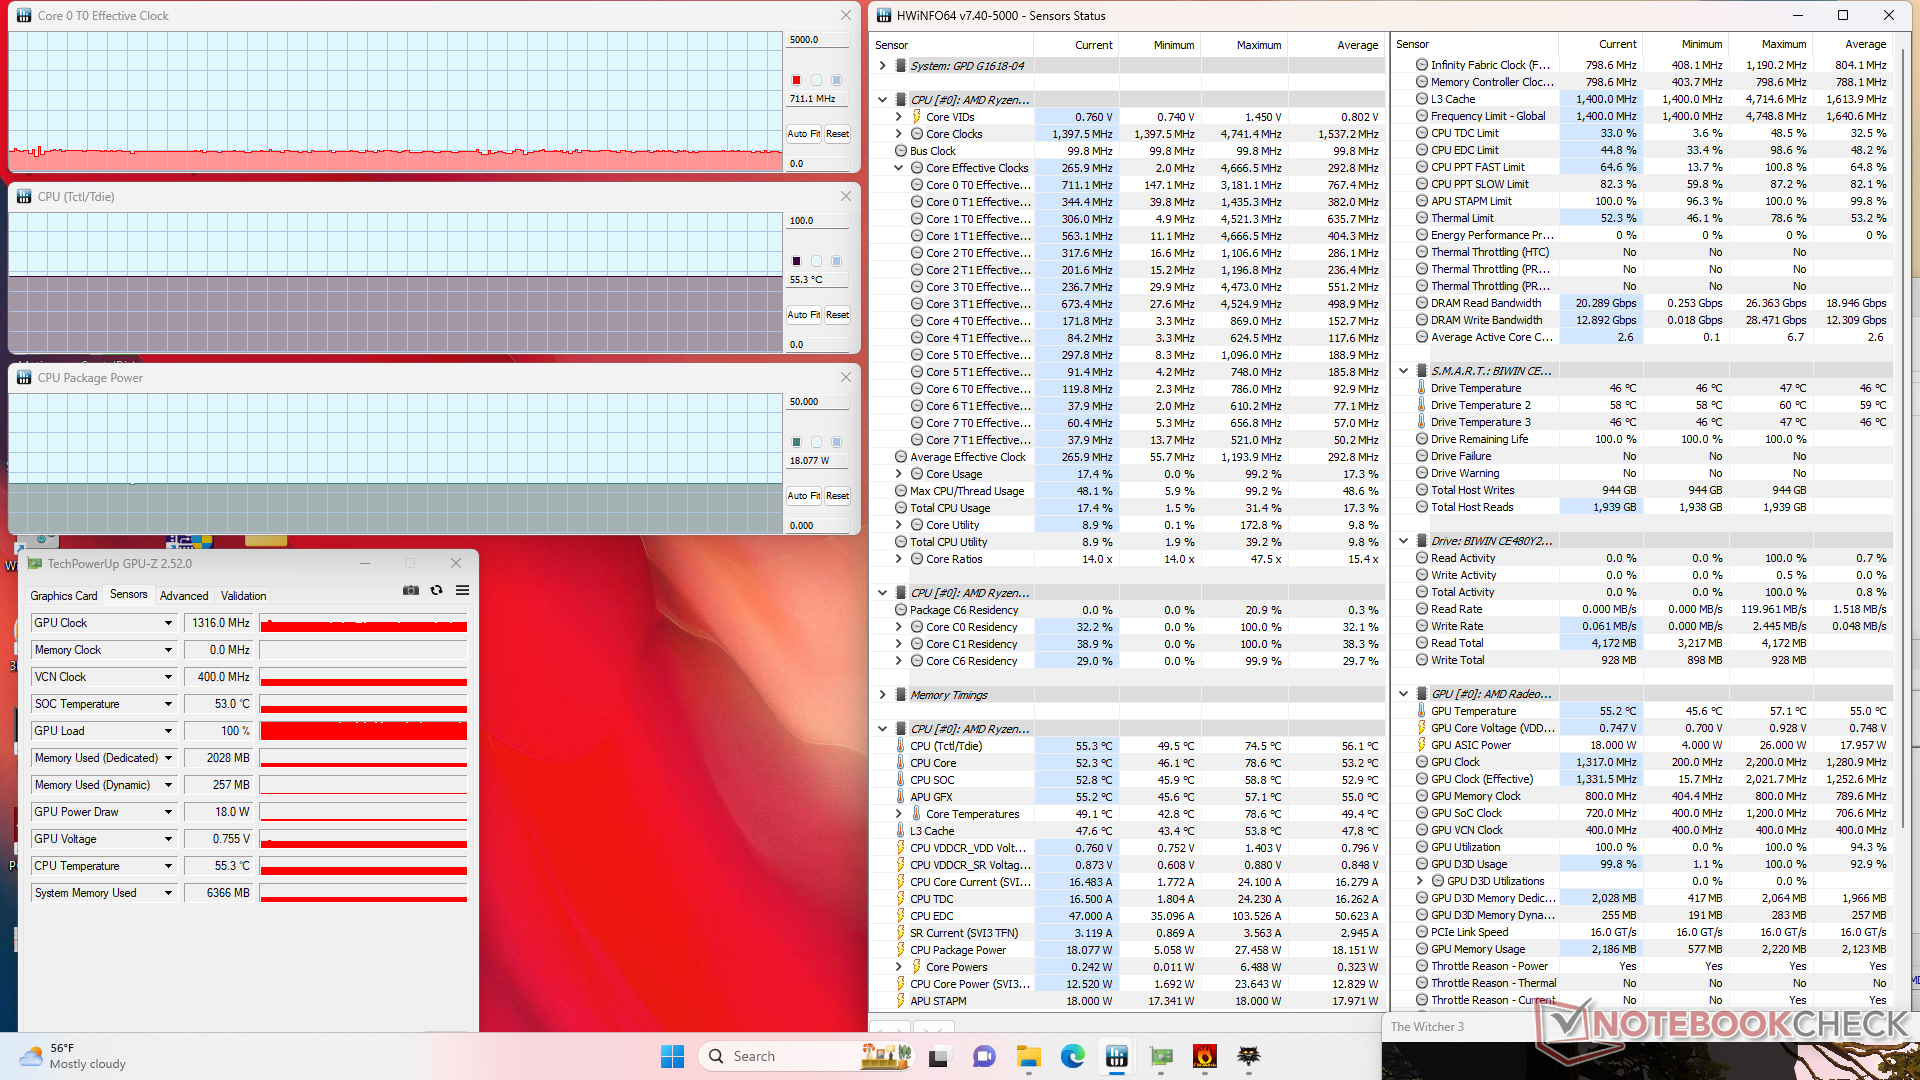Open the GPU Load sensor dropdown
This screenshot has height=1080, width=1920.
tap(168, 731)
